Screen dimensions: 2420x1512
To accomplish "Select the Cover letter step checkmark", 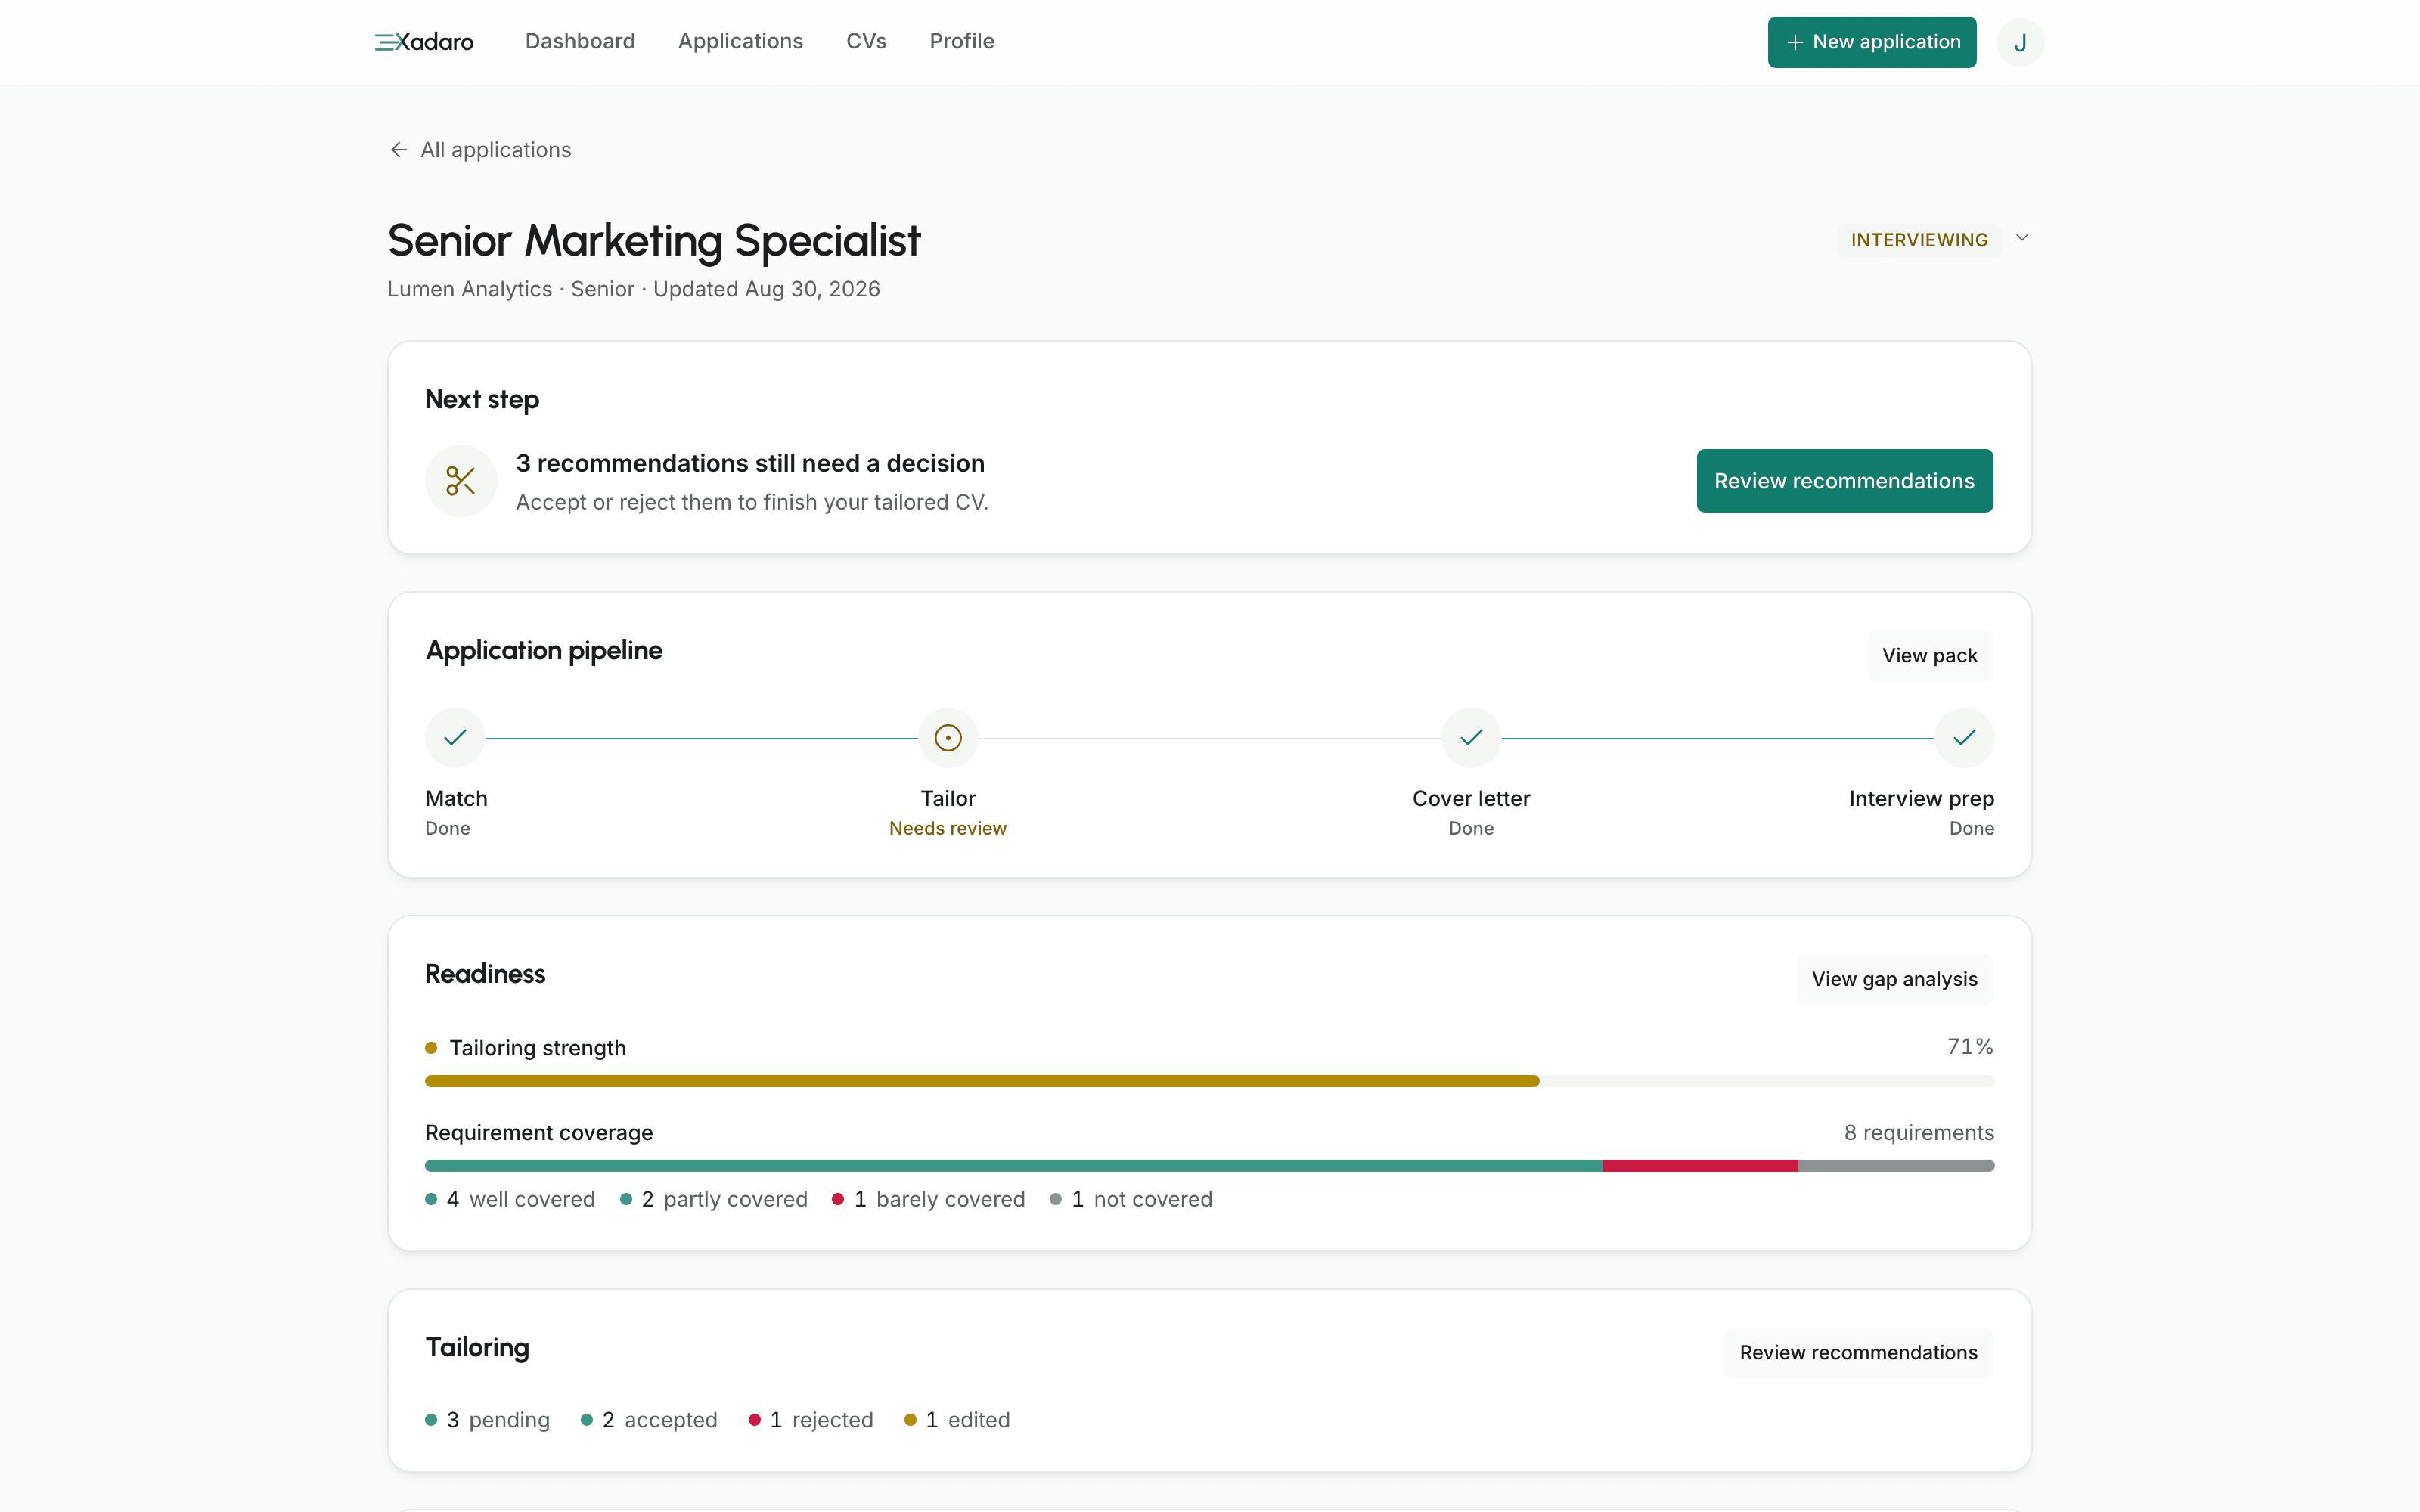I will [x=1471, y=738].
